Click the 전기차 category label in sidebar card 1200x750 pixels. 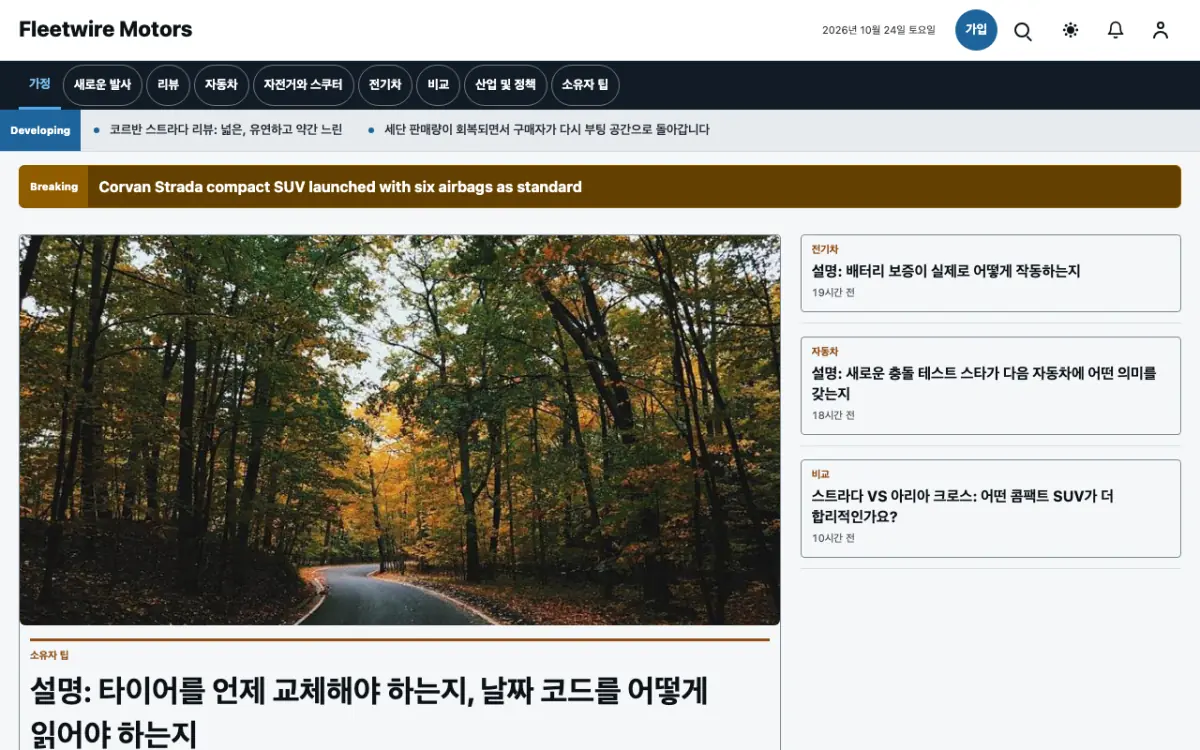pyautogui.click(x=825, y=249)
